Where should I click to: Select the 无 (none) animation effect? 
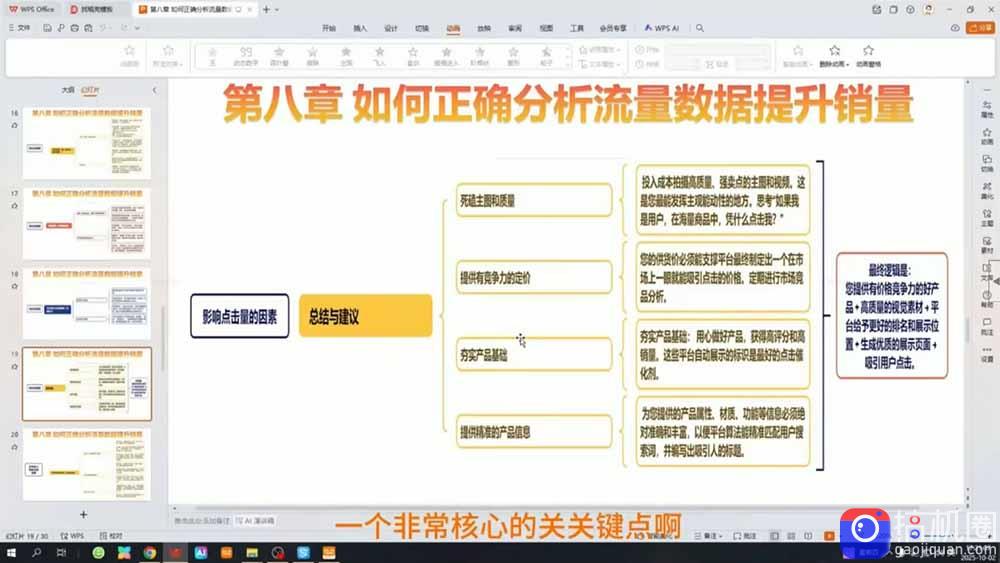[x=212, y=56]
